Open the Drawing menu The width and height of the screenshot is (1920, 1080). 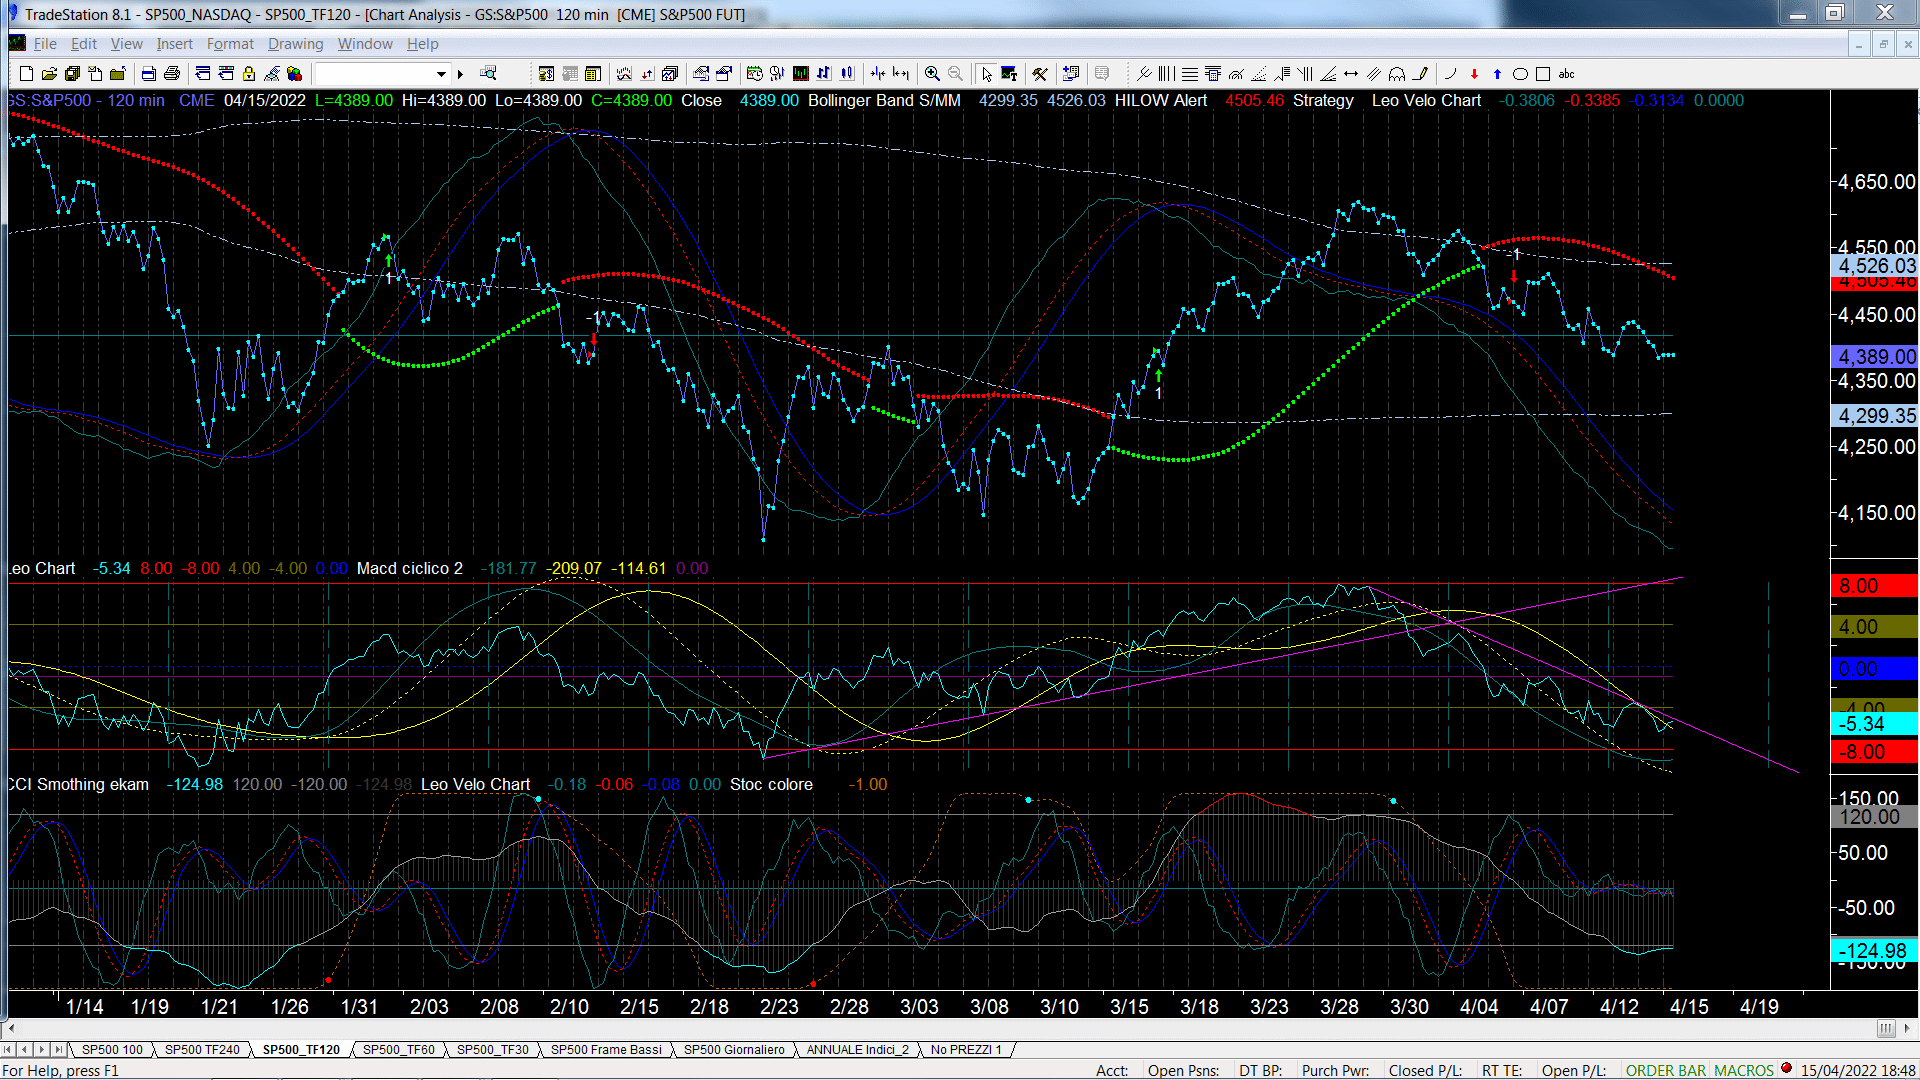point(295,44)
